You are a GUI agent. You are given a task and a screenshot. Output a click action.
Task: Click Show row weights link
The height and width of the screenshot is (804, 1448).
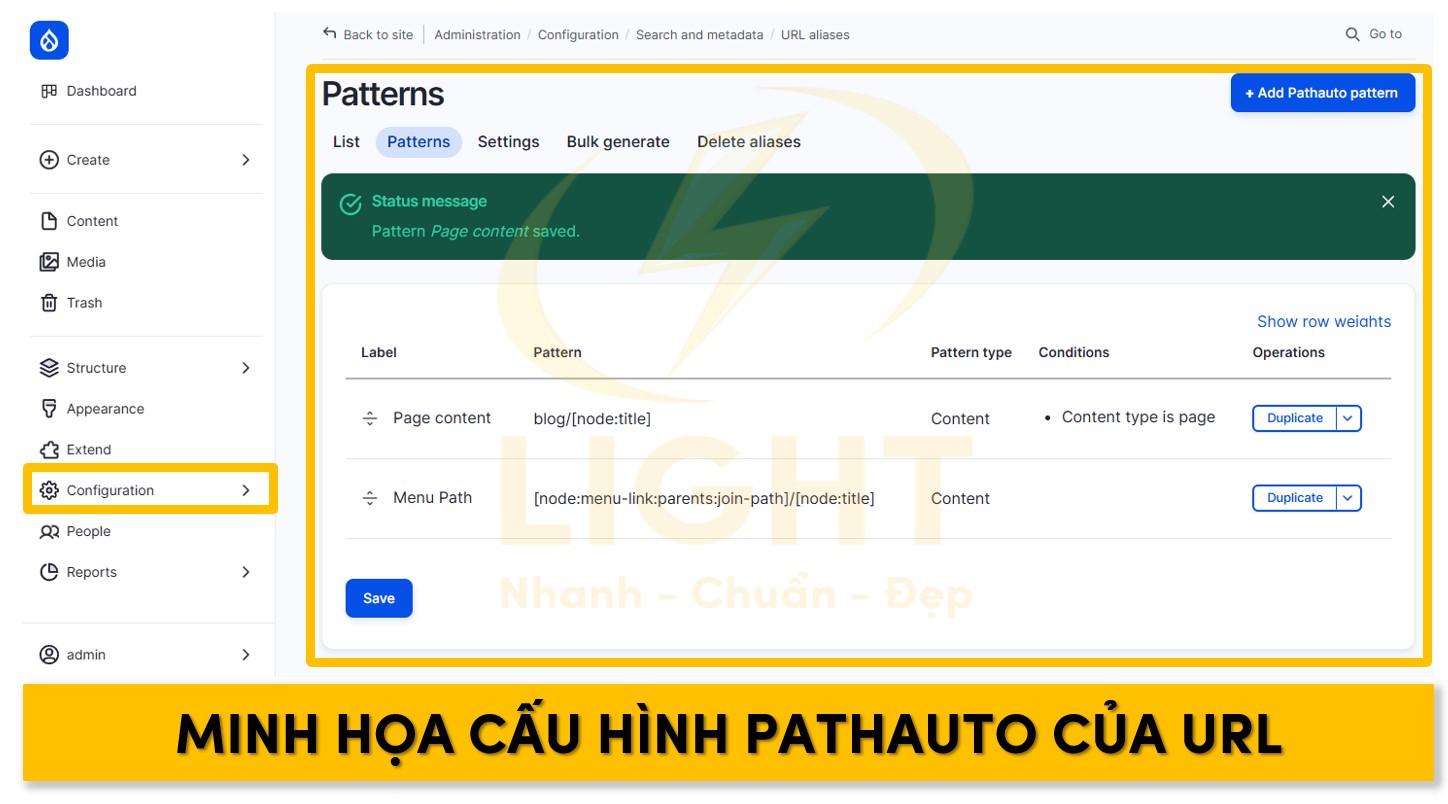coord(1324,321)
